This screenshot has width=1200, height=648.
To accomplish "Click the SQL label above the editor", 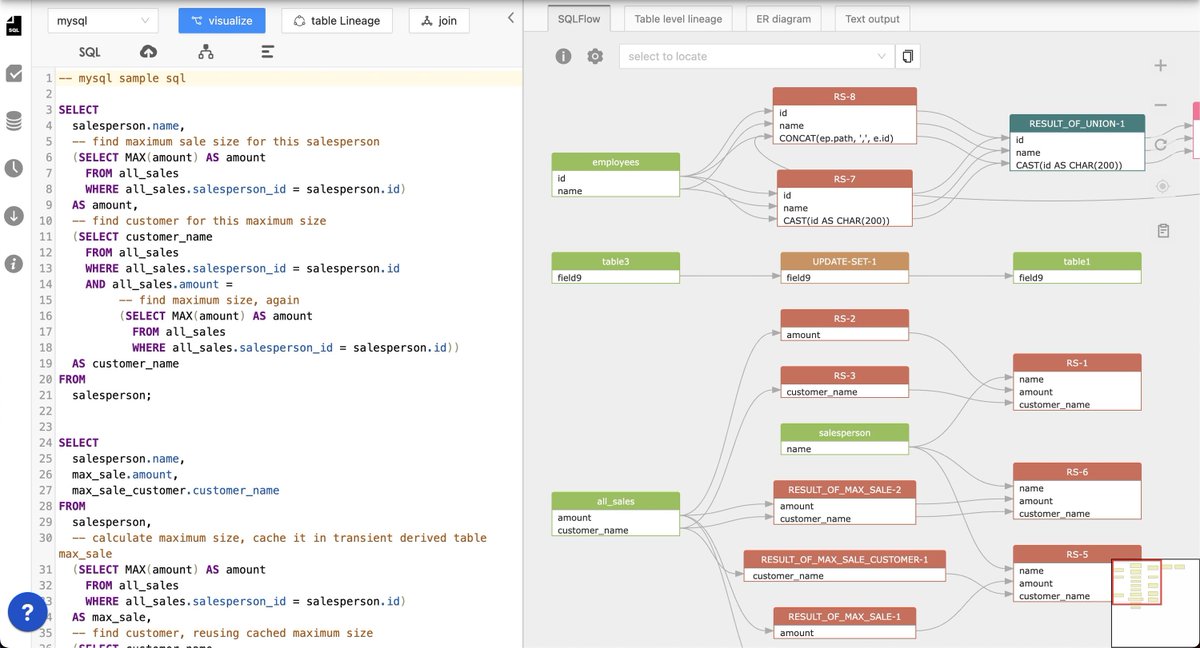I will pos(89,52).
